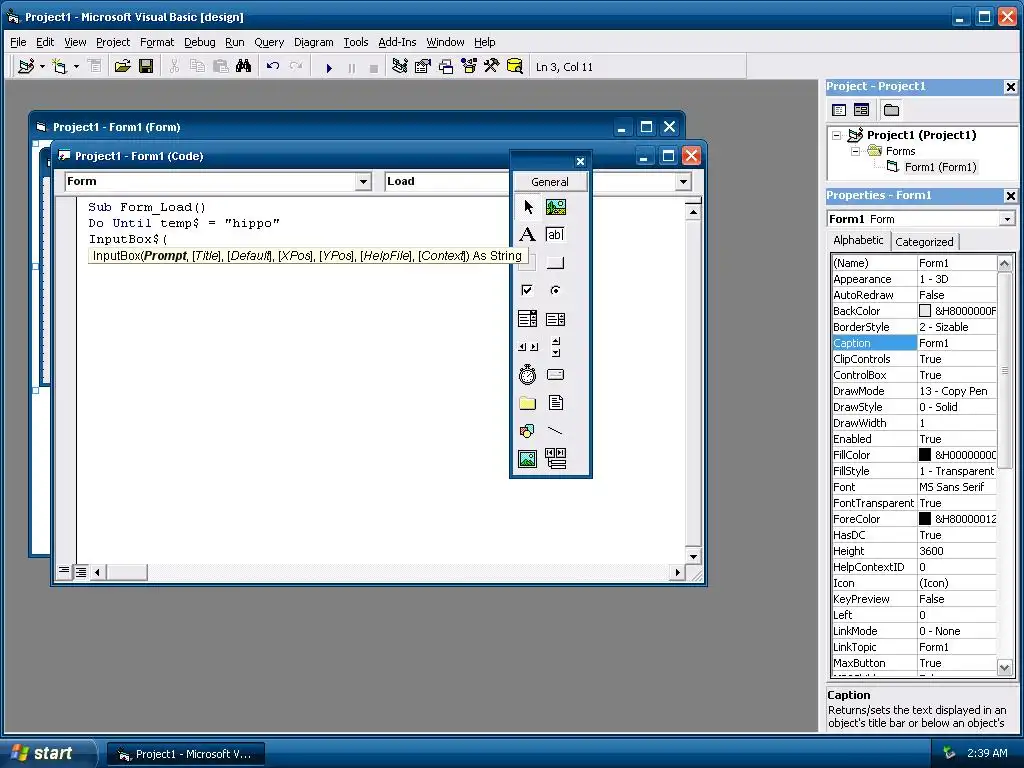Image resolution: width=1024 pixels, height=768 pixels.
Task: Select the CheckBox control in the toolbox
Action: (x=528, y=290)
